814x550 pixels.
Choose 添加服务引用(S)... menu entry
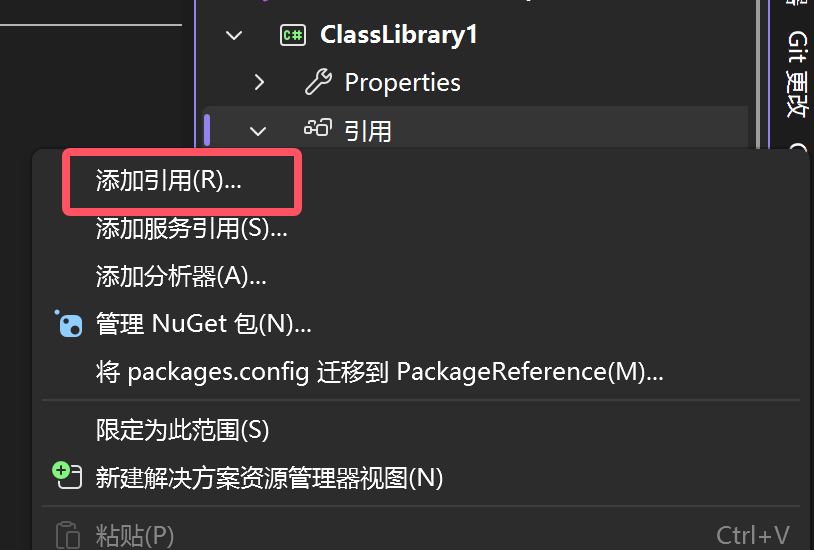(x=191, y=229)
